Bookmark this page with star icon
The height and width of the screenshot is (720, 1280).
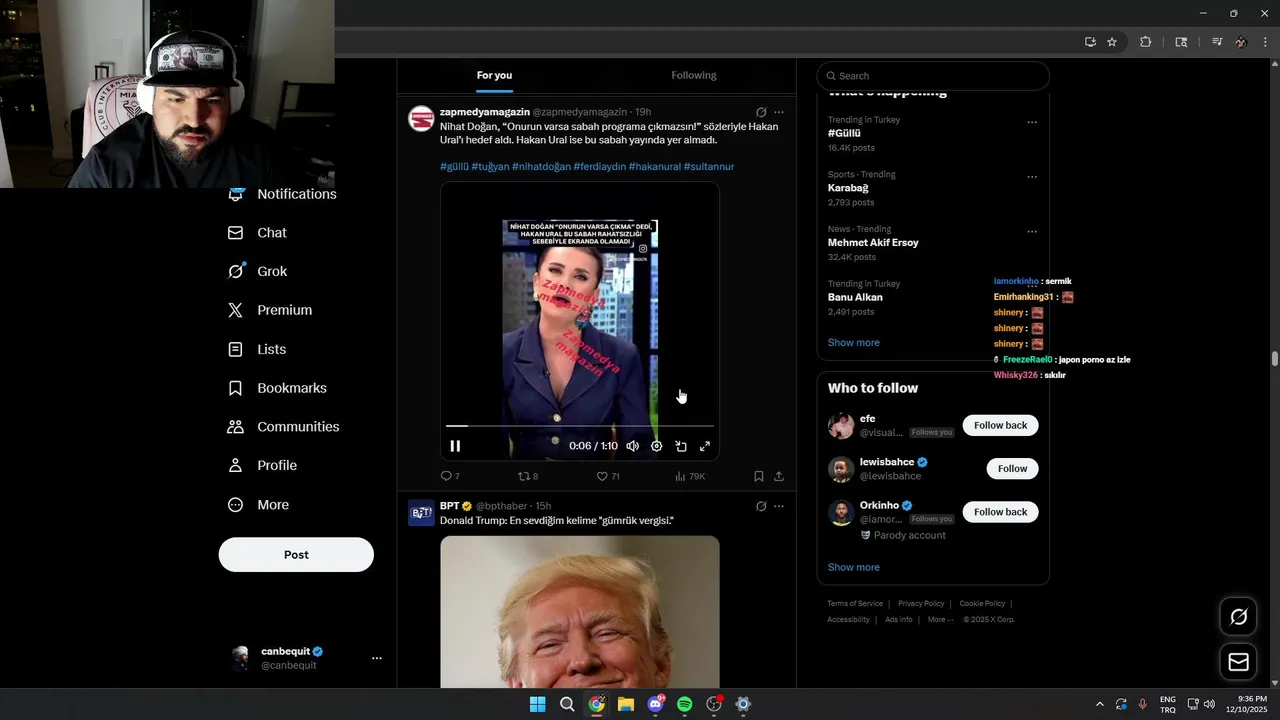coord(1112,42)
